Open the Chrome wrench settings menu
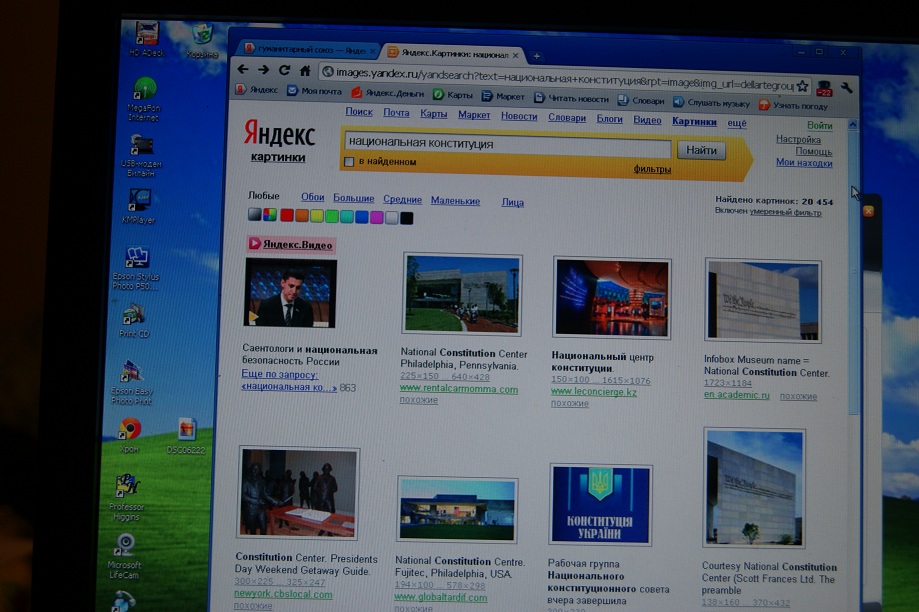 click(846, 88)
